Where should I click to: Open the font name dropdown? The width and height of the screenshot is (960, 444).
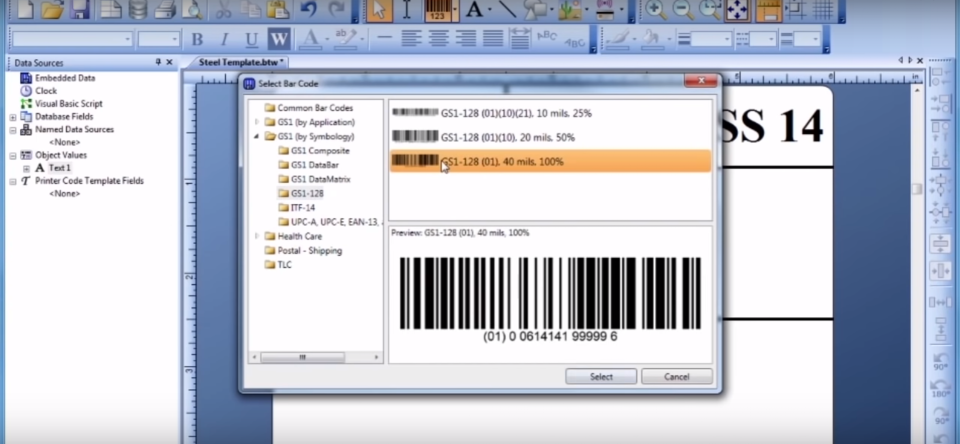pyautogui.click(x=128, y=40)
